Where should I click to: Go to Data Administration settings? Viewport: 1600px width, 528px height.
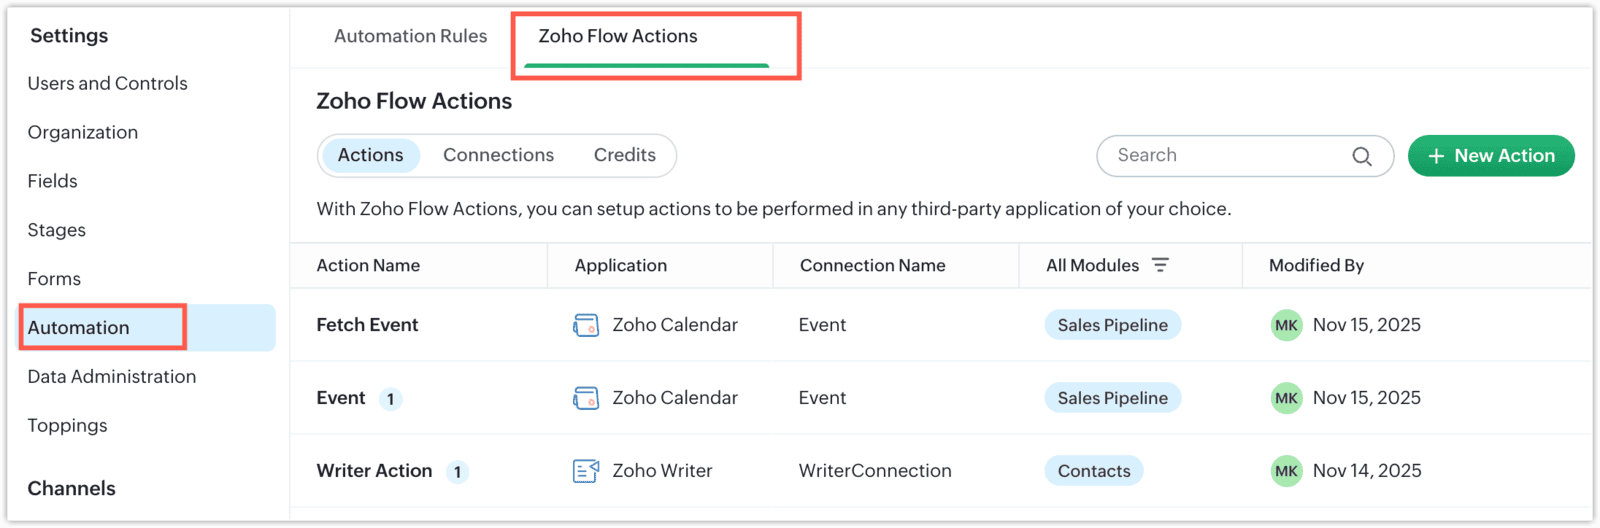(x=111, y=376)
